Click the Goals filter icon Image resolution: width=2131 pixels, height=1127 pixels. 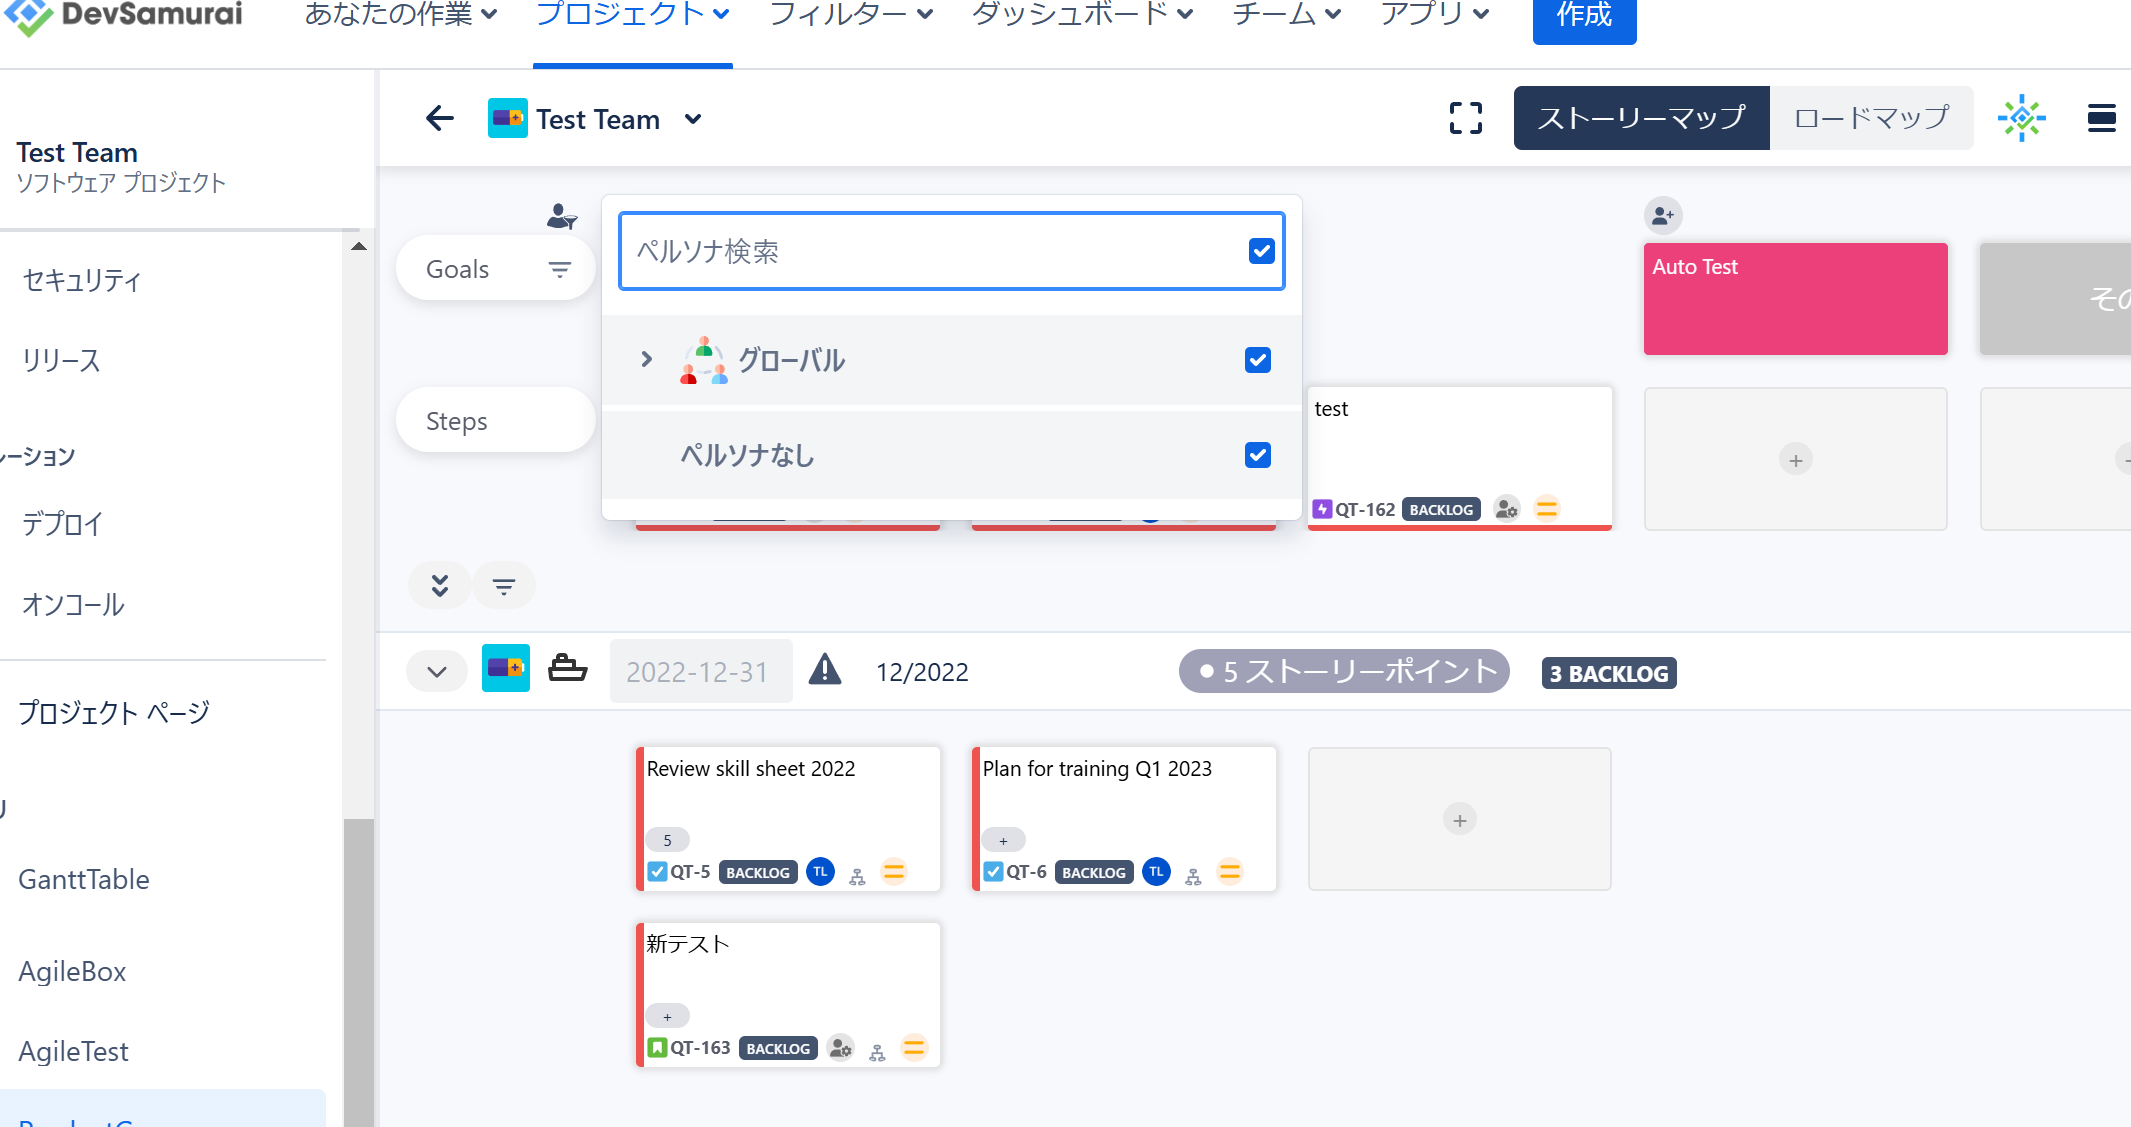(560, 269)
